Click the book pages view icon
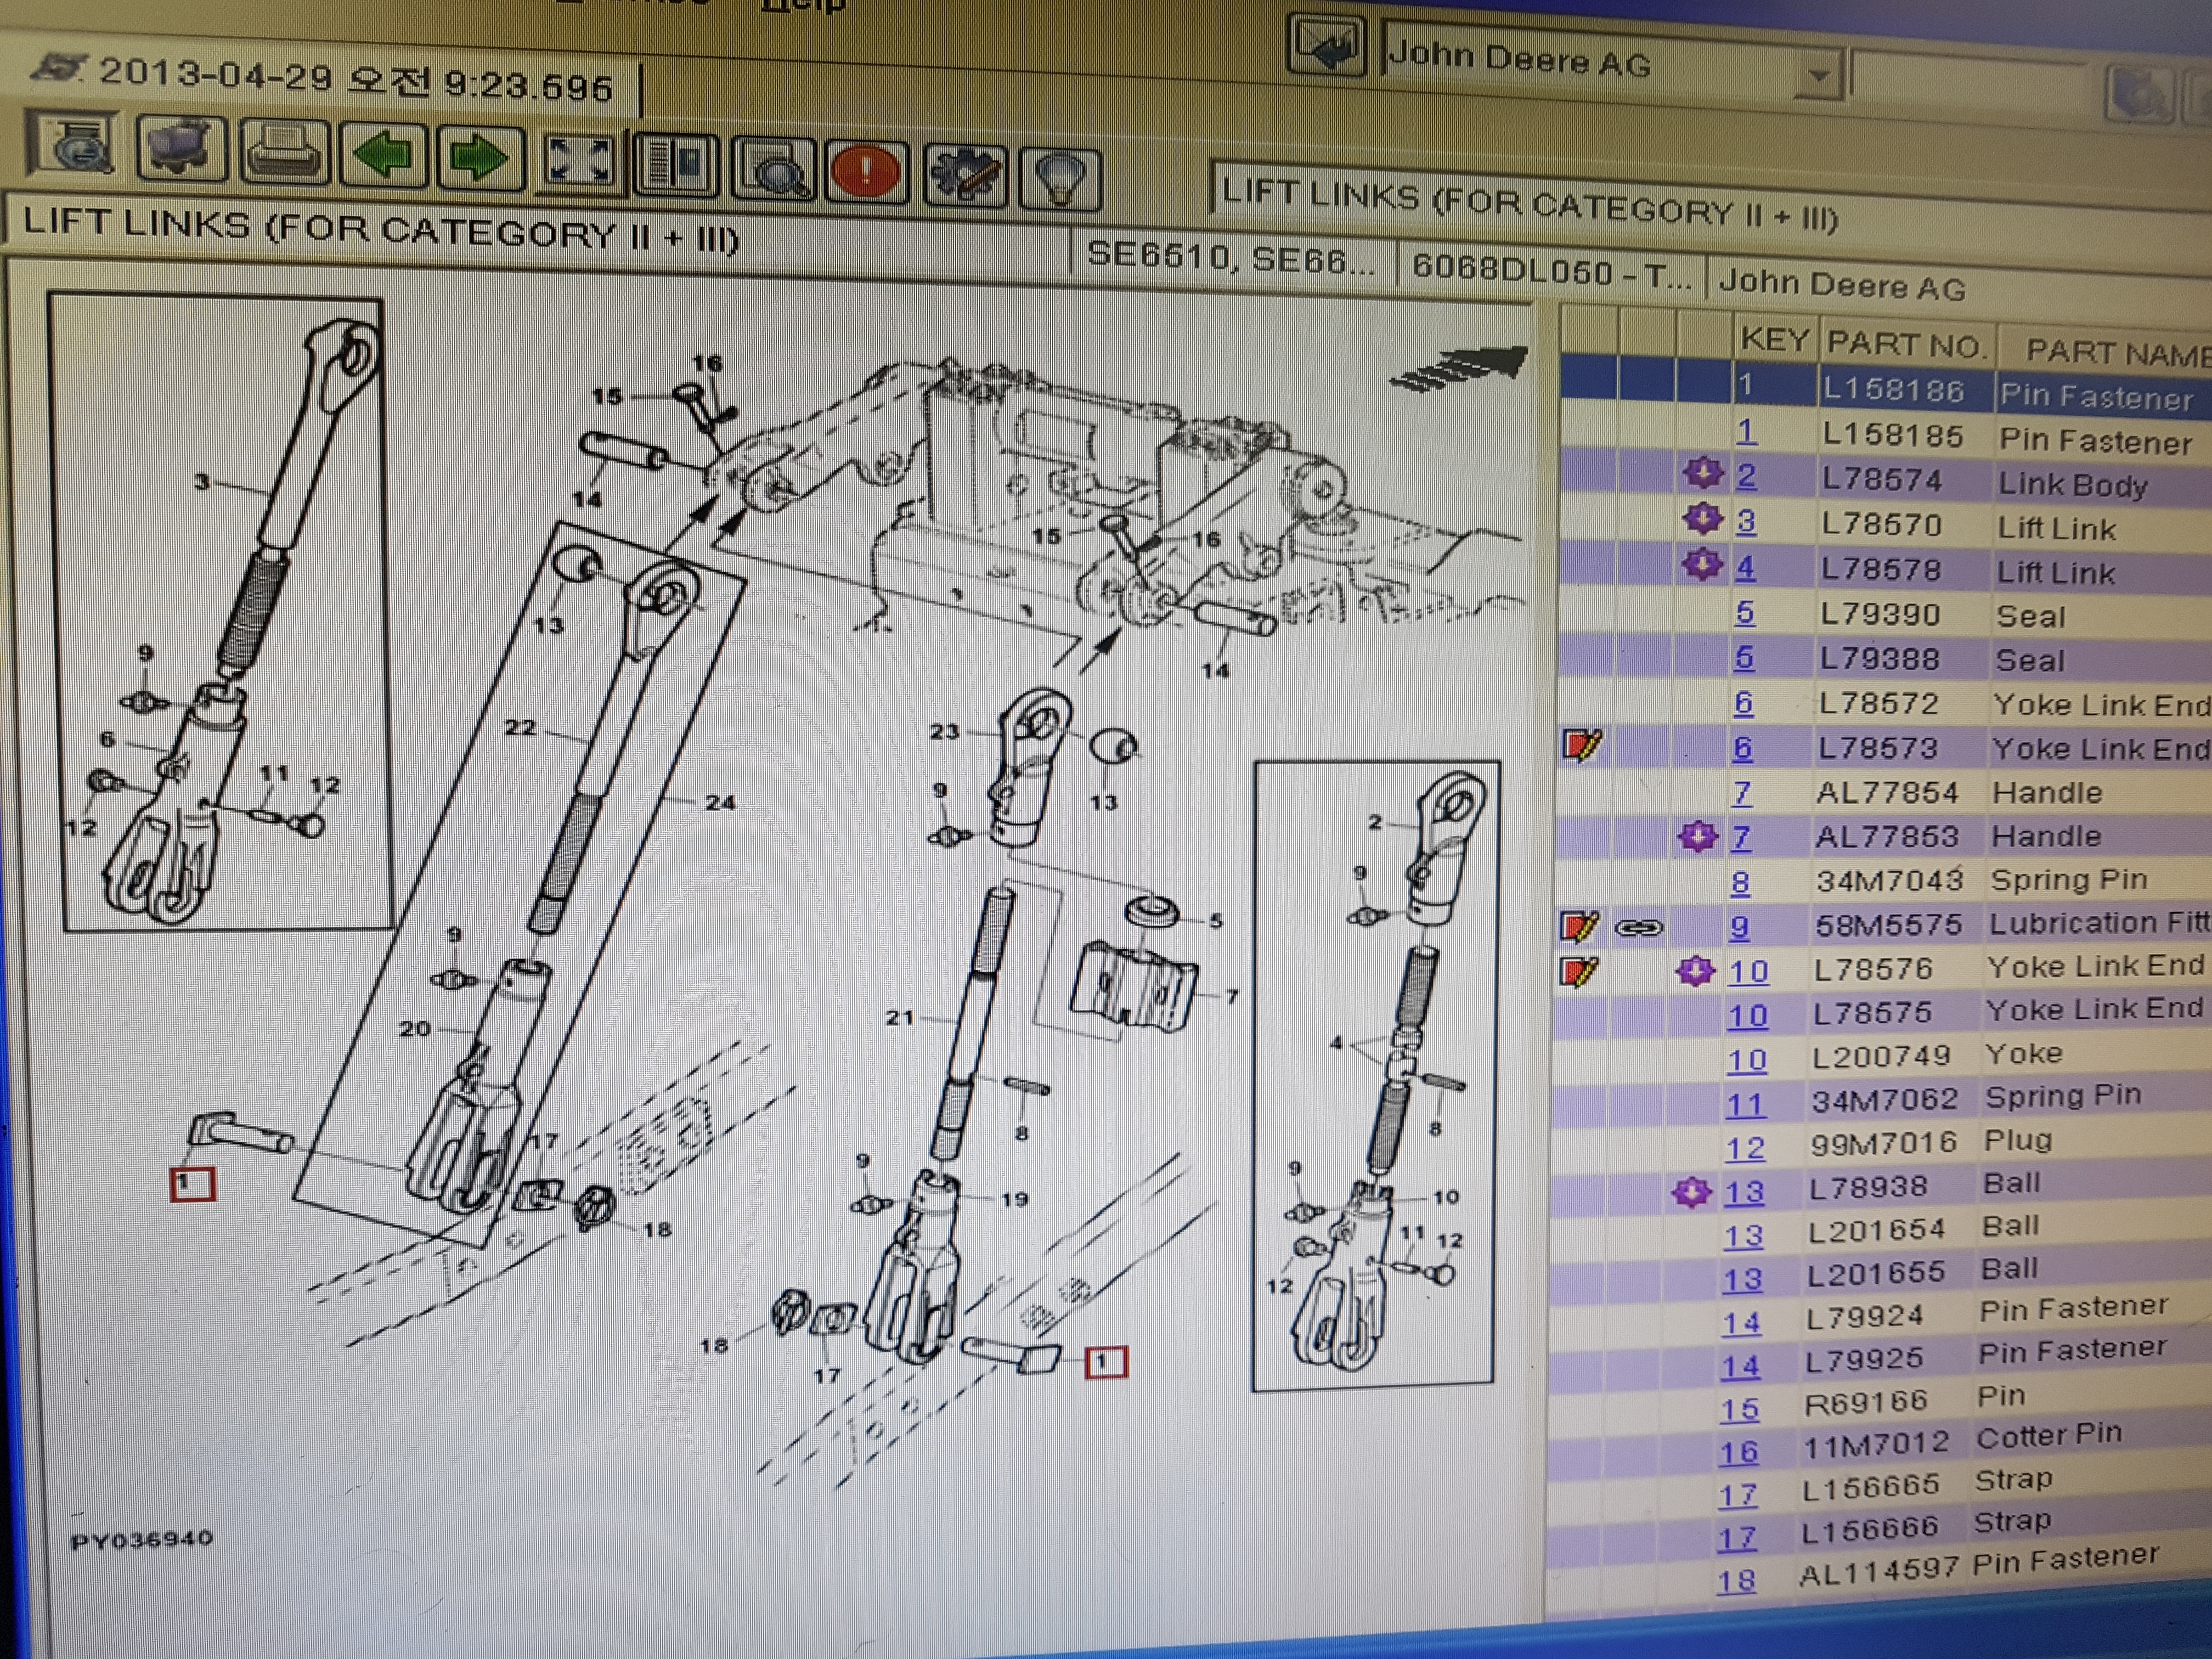Viewport: 2212px width, 1659px height. pos(676,165)
